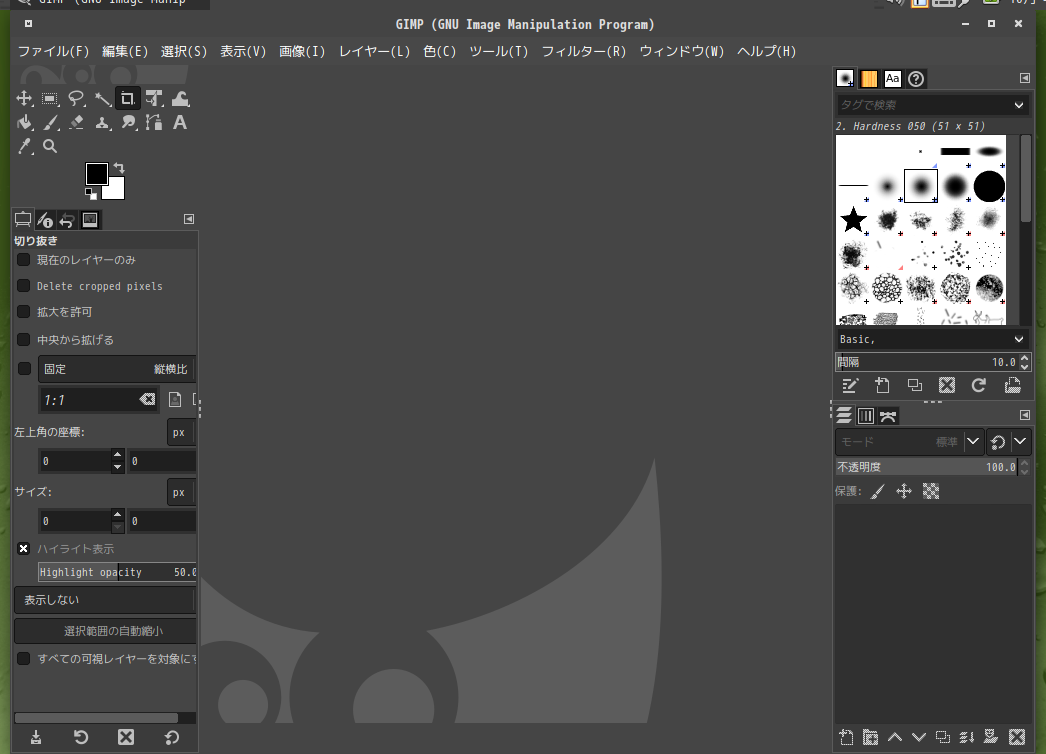
Task: Open position unit px dropdown under 左上角の座標
Action: (x=181, y=432)
